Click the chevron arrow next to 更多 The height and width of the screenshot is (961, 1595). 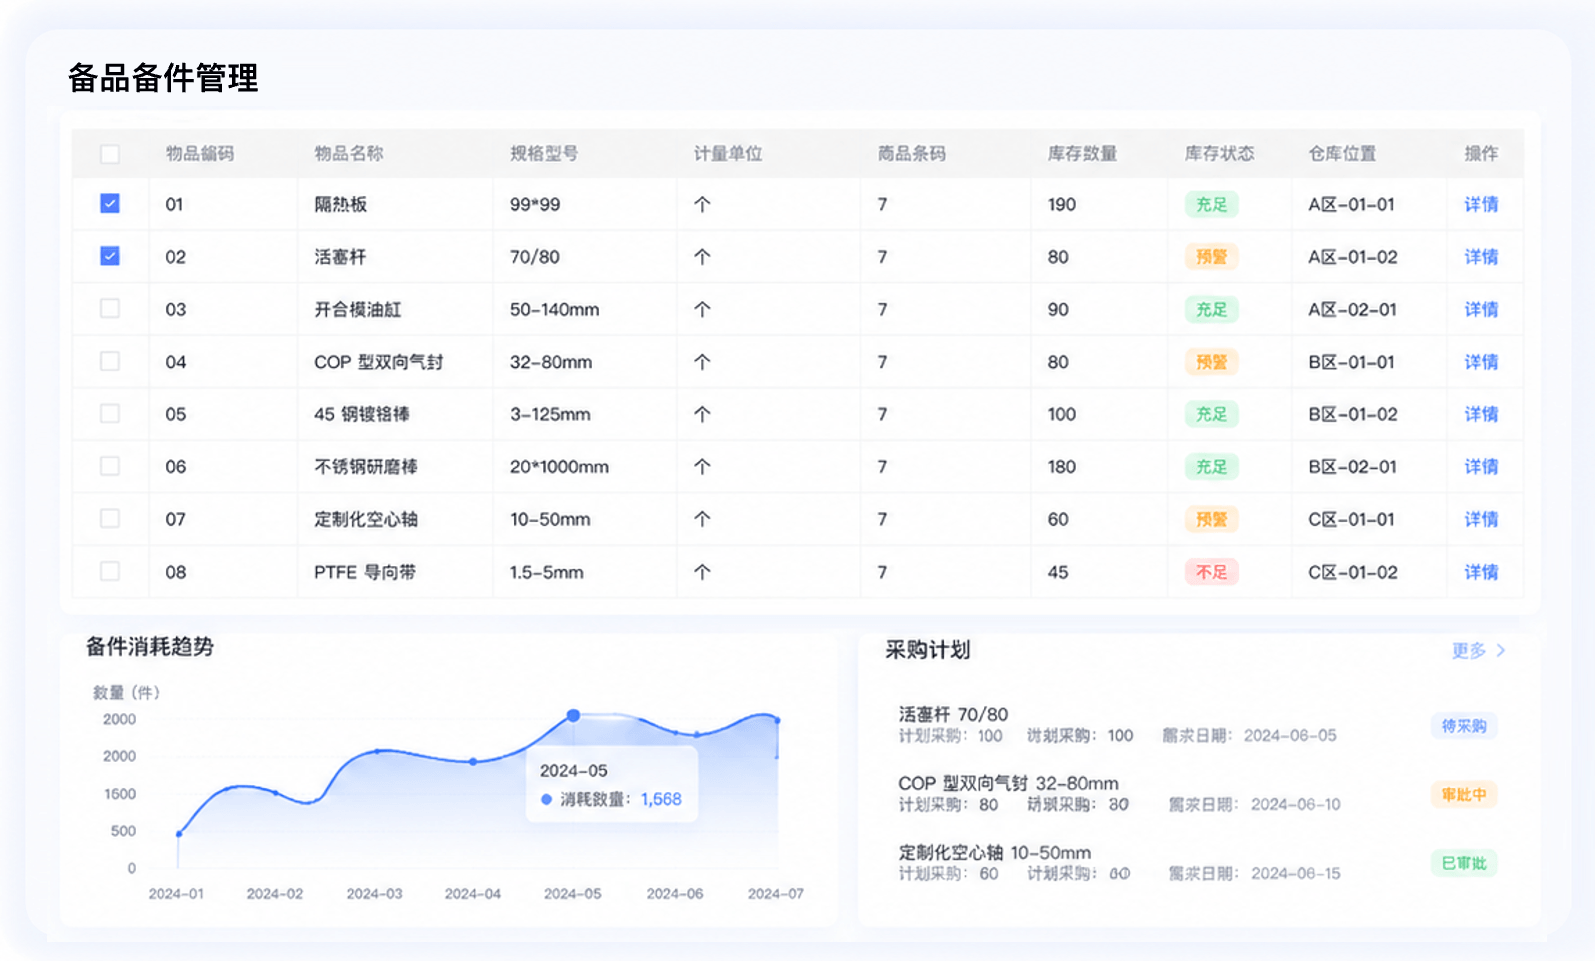pos(1501,651)
